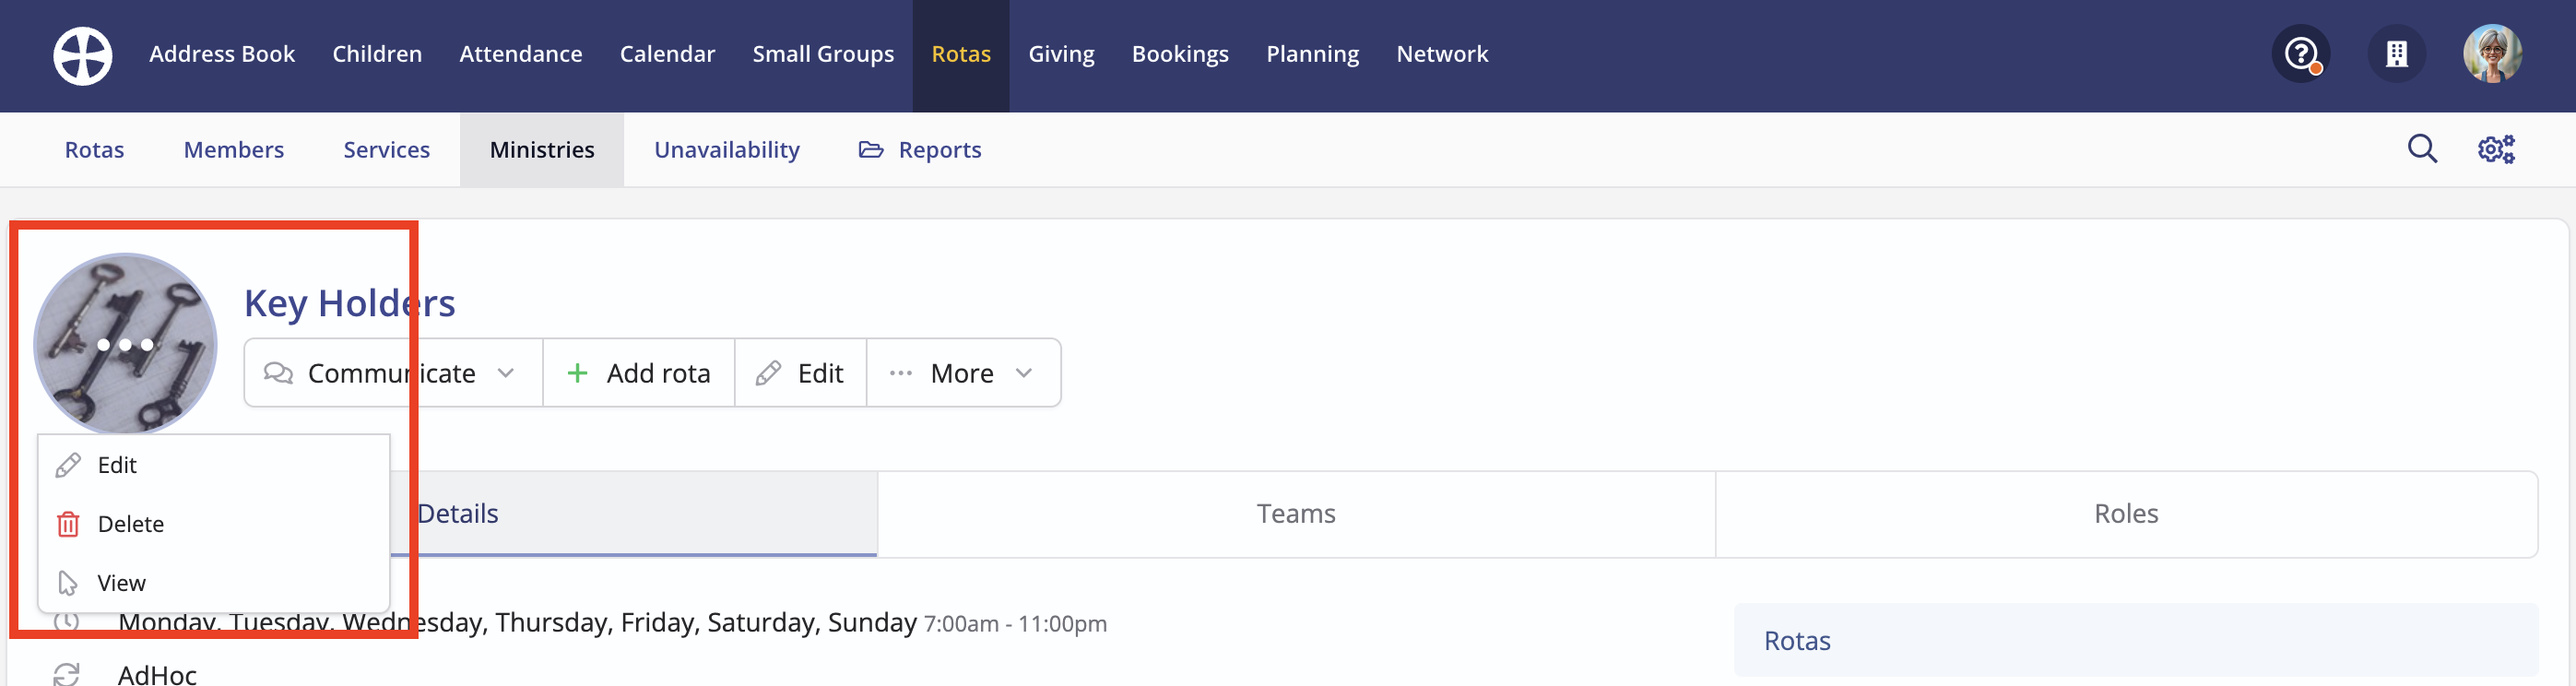Click the Edit ministry button
The width and height of the screenshot is (2576, 686).
click(800, 373)
